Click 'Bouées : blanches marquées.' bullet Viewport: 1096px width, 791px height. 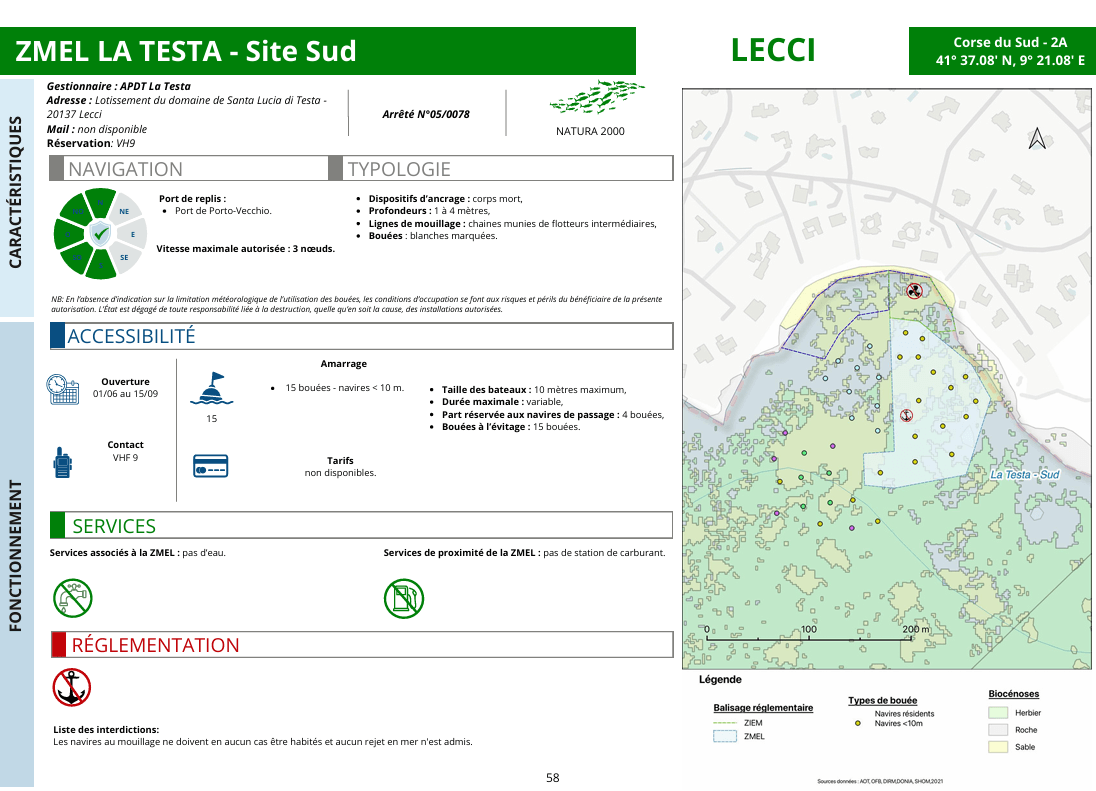point(433,235)
